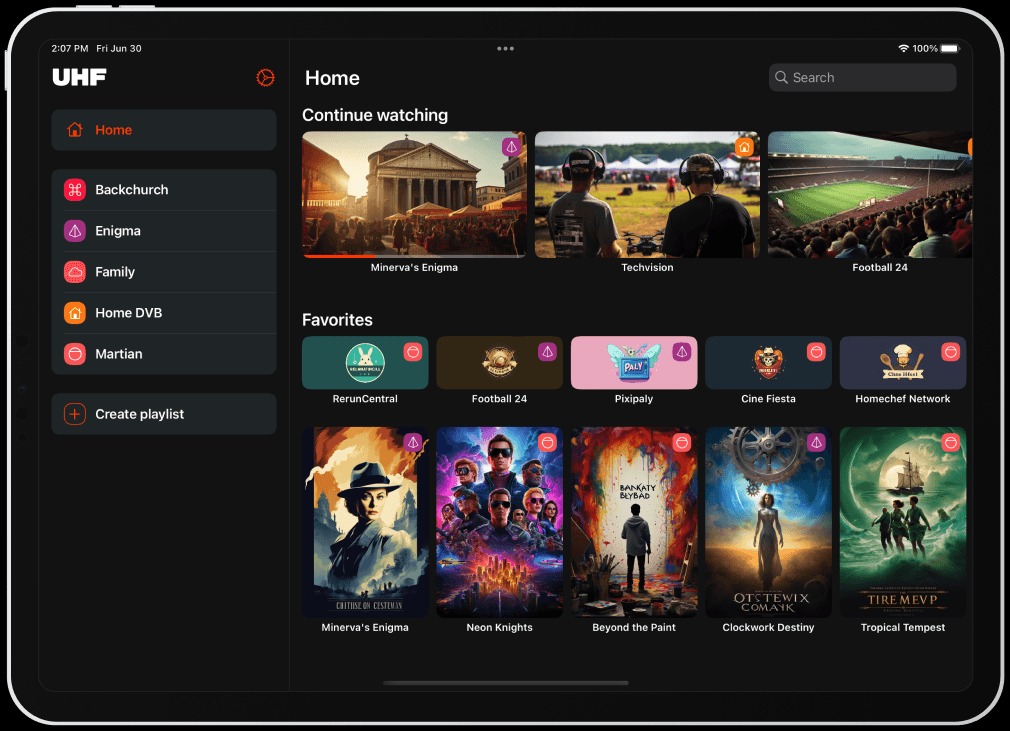
Task: Click the 'Cine Fiesta' label text
Action: [x=768, y=399]
